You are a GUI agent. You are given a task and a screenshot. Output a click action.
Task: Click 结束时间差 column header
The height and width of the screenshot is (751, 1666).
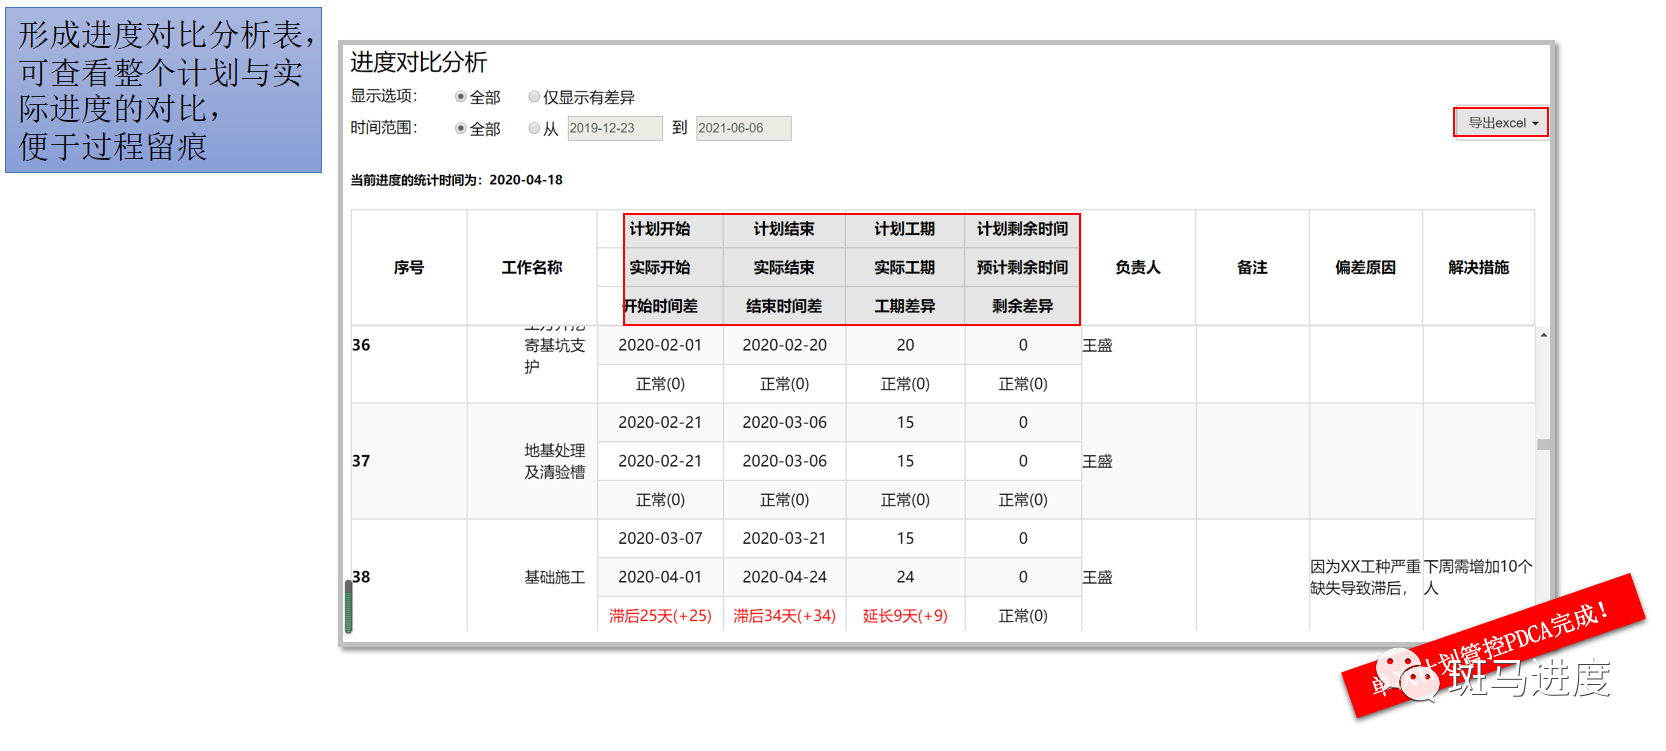pyautogui.click(x=784, y=306)
